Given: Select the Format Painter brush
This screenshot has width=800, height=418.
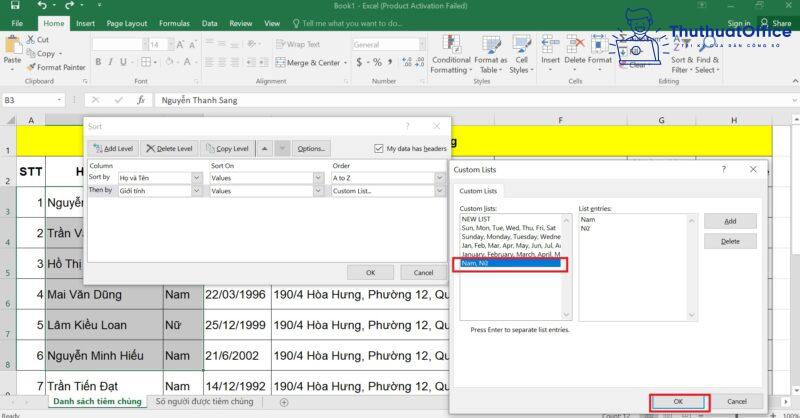Looking at the screenshot, I should coord(31,67).
